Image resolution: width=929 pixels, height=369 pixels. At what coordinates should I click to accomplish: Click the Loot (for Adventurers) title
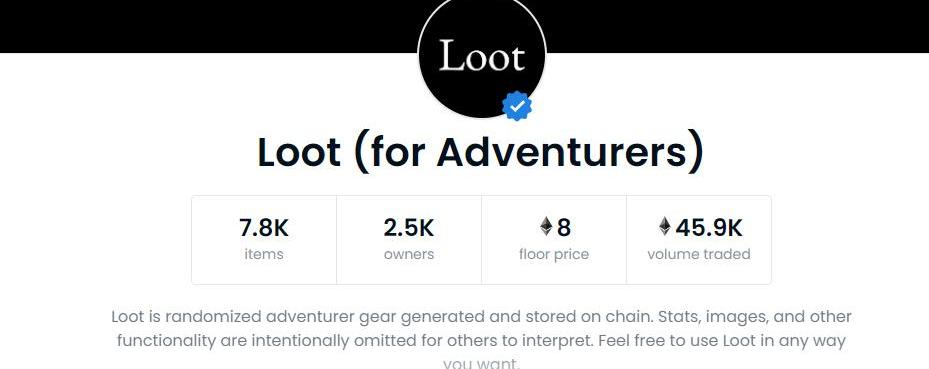coord(480,152)
